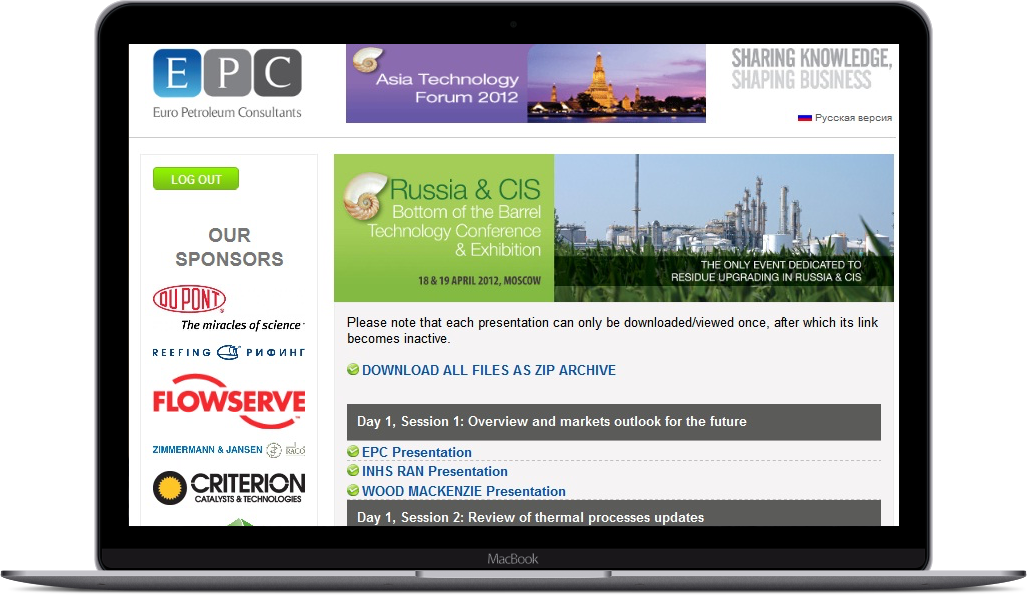Open the Zimmermann & Jansen sponsor logo
The height and width of the screenshot is (595, 1027).
229,450
